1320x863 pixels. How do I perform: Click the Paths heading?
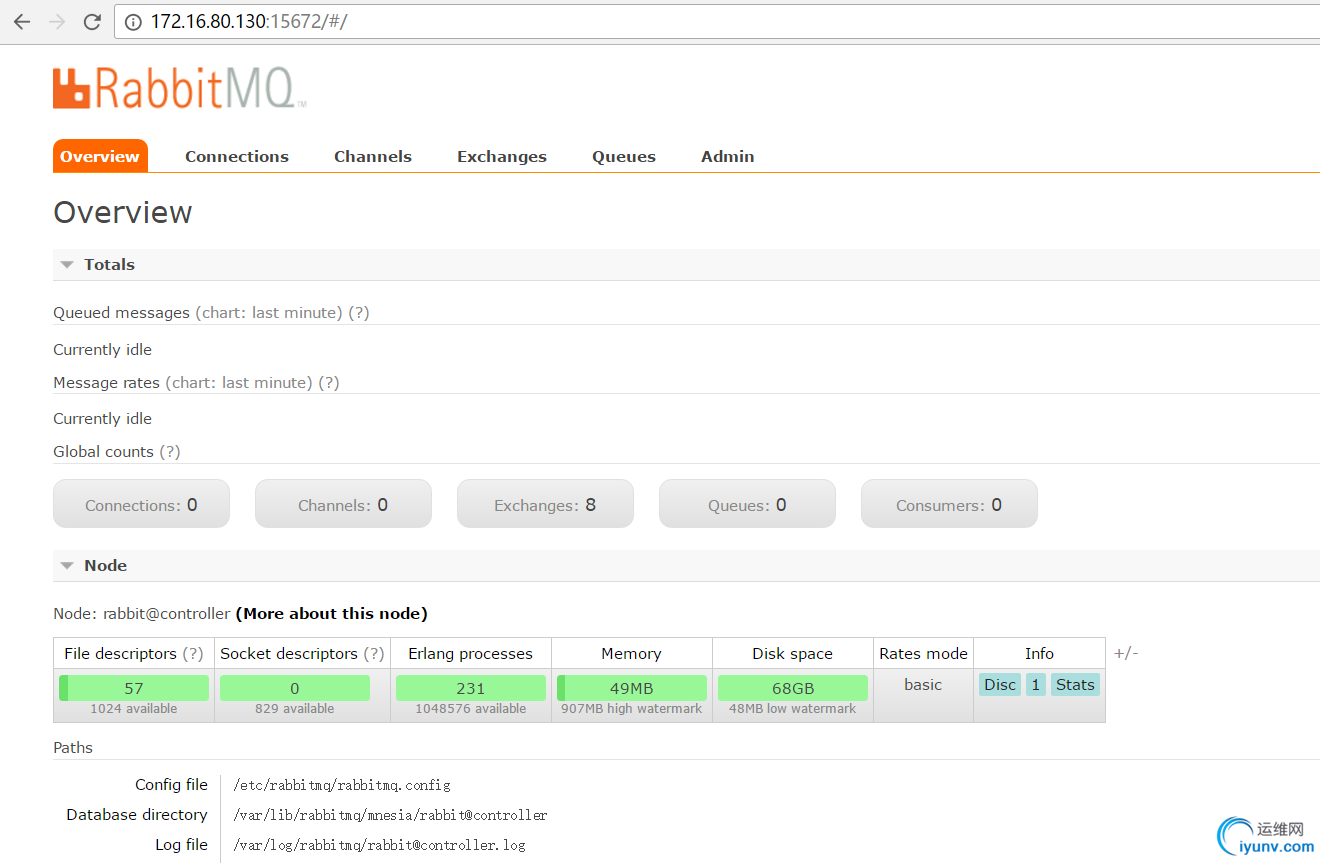click(x=73, y=748)
